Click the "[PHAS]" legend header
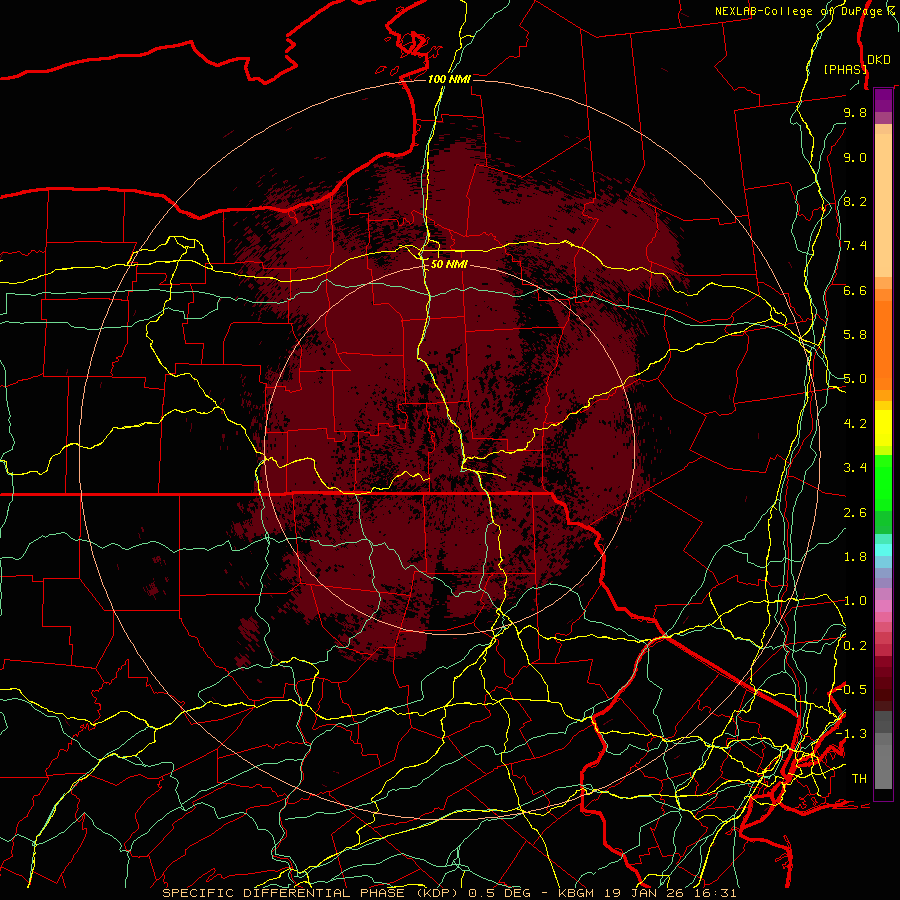 [844, 69]
